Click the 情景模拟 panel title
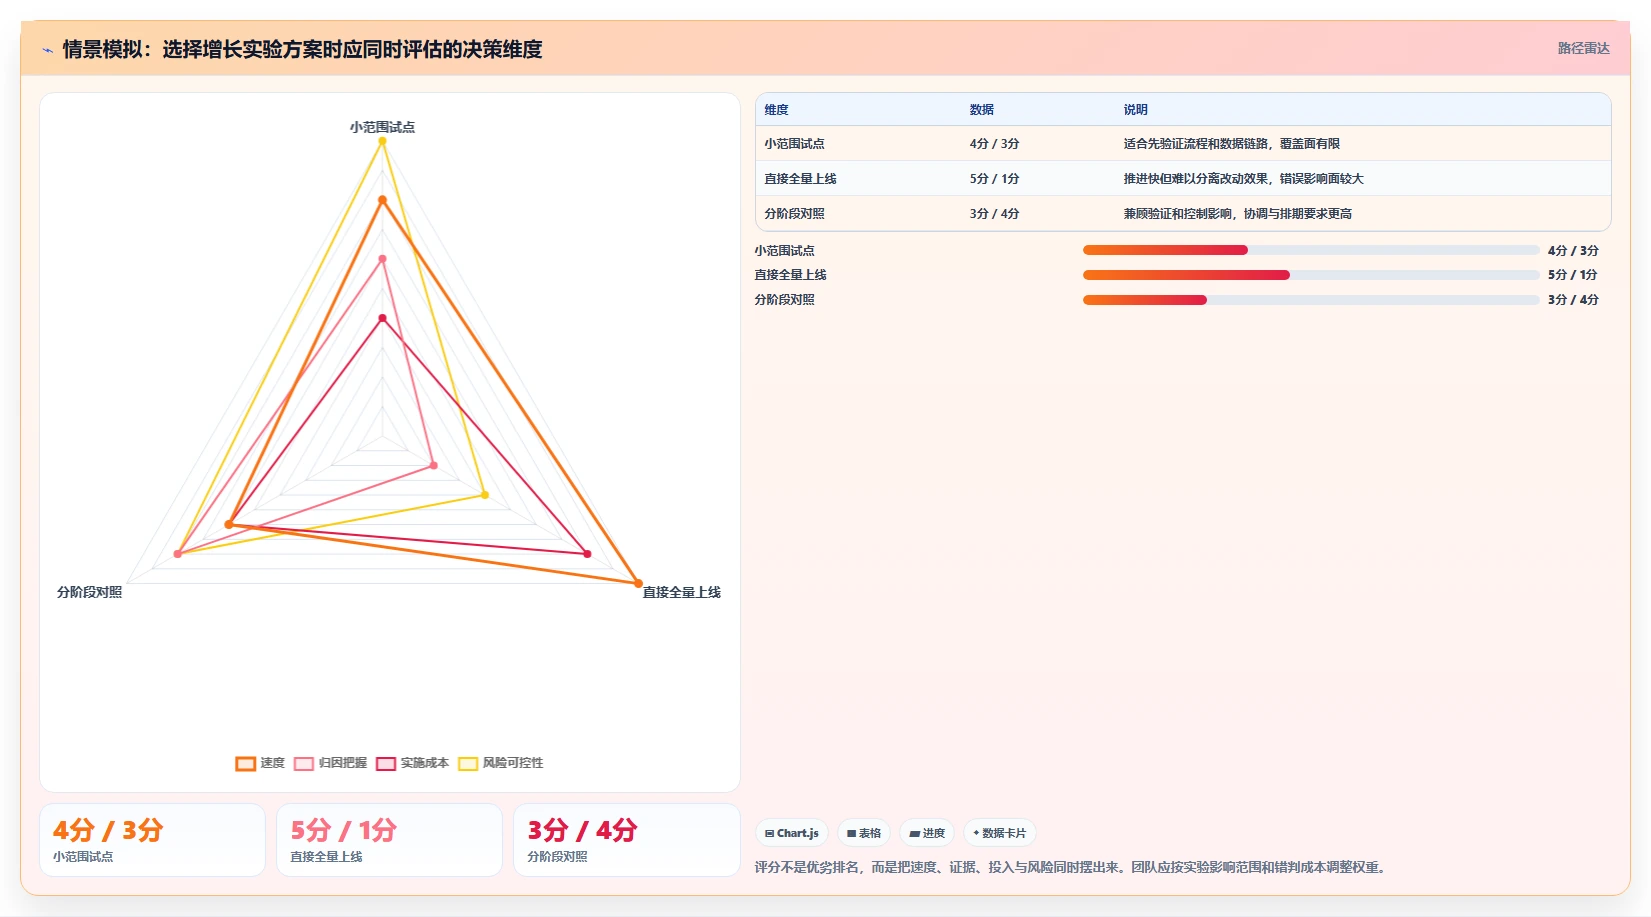The height and width of the screenshot is (917, 1651). pyautogui.click(x=302, y=49)
